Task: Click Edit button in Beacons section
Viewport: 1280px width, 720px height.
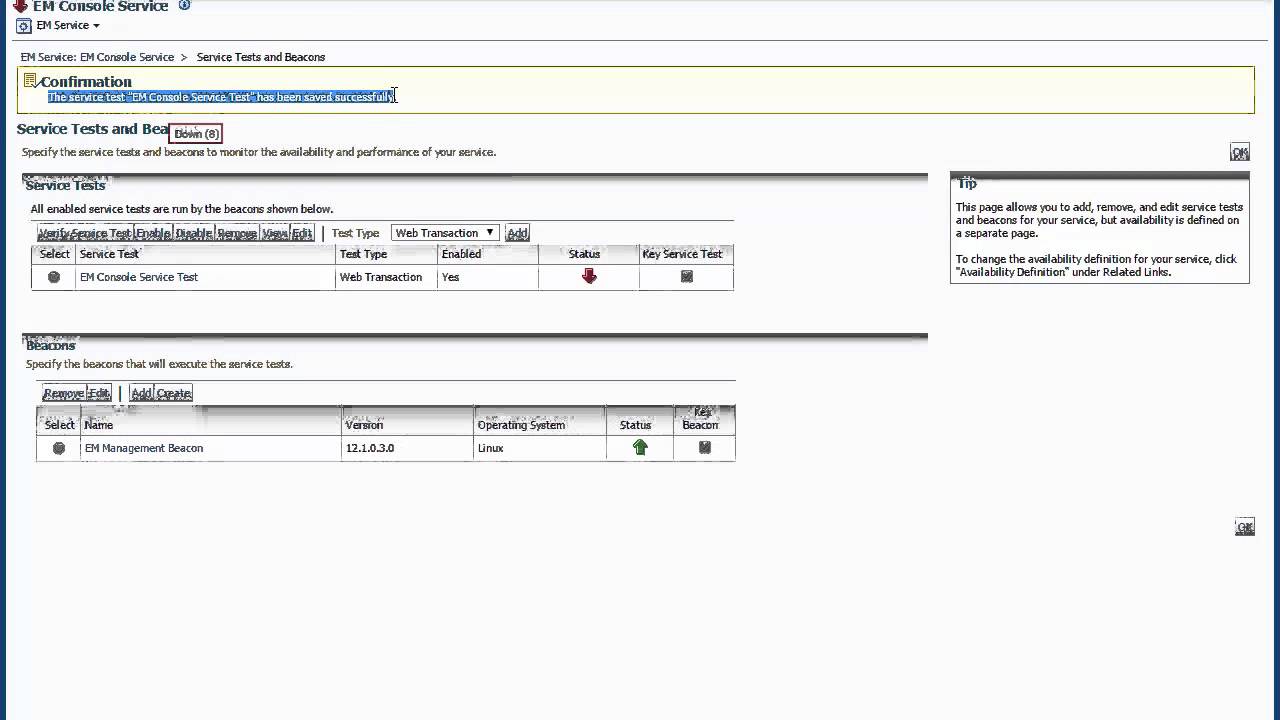Action: click(99, 393)
